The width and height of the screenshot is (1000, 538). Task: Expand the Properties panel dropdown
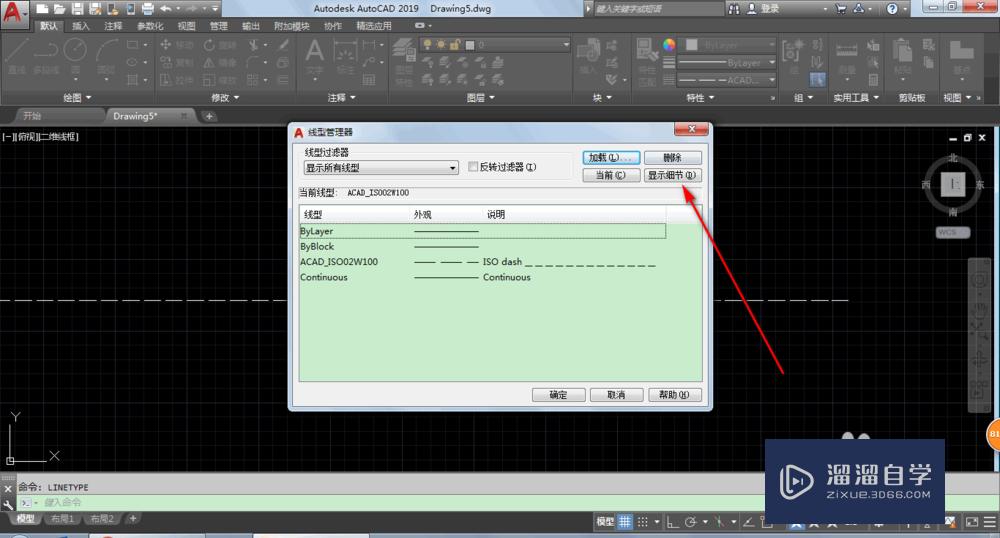[700, 98]
